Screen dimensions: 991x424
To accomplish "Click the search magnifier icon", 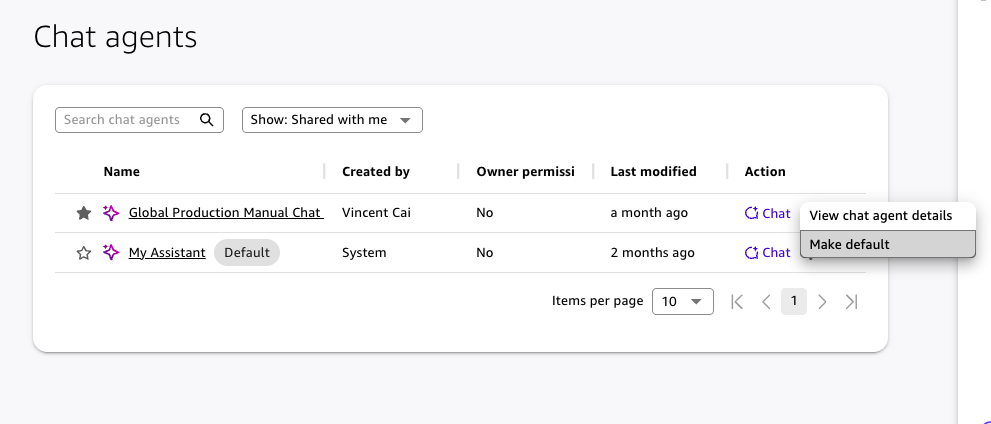I will [x=207, y=119].
